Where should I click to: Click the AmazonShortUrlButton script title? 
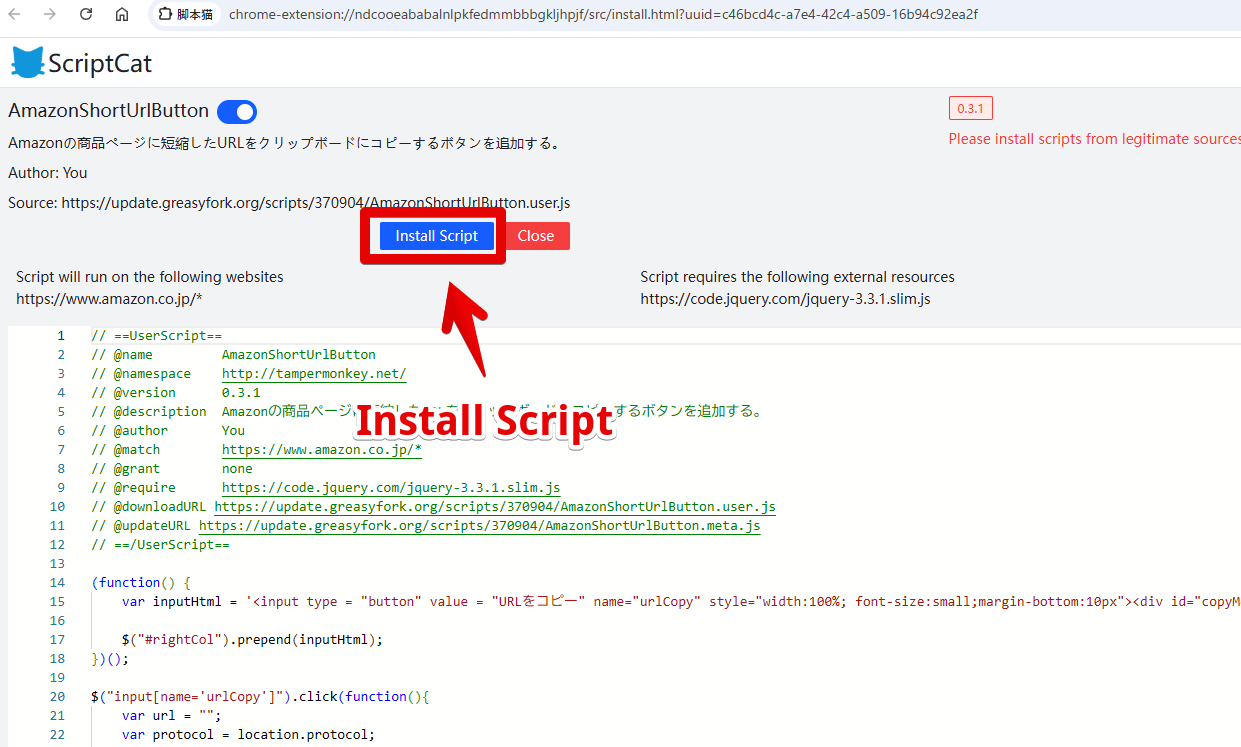point(108,111)
